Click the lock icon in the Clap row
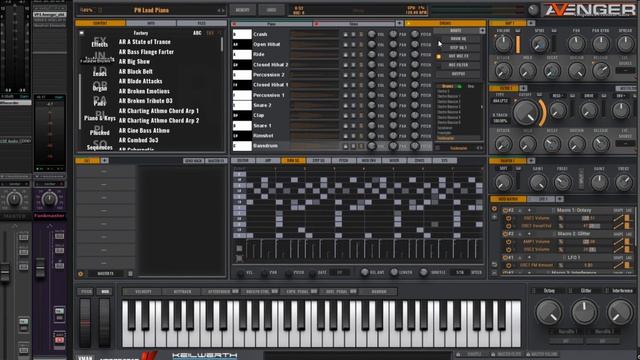The height and width of the screenshot is (360, 640). (345, 116)
